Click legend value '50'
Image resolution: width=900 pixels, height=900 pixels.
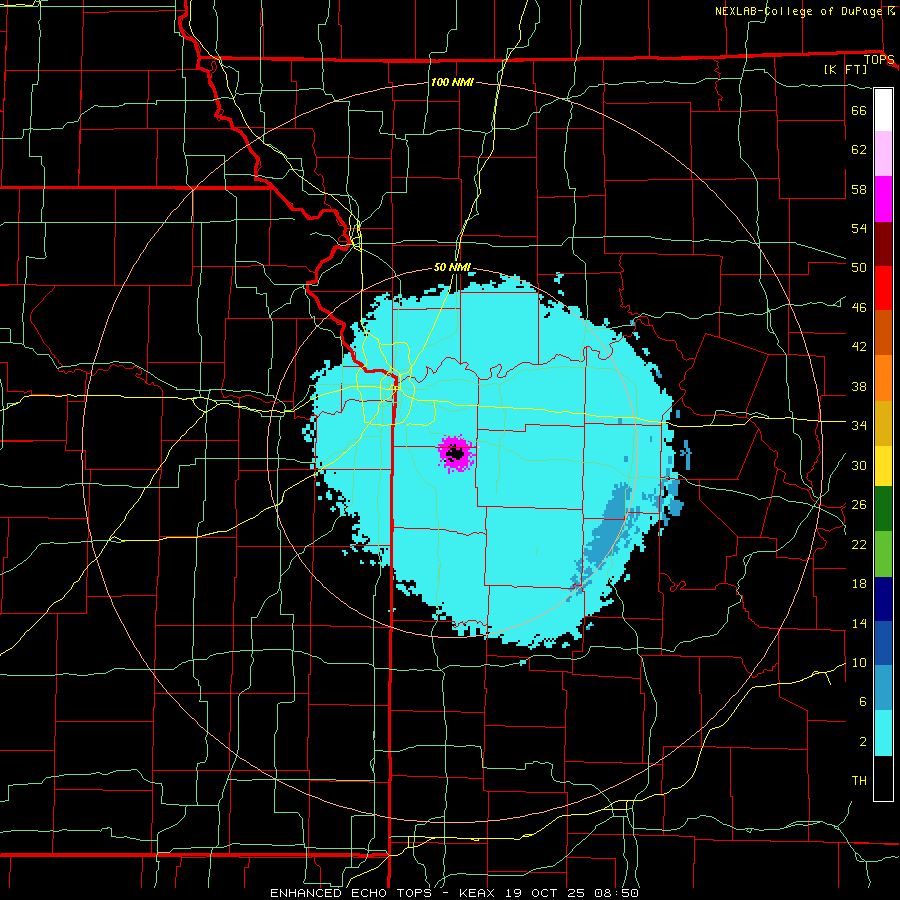tap(859, 267)
